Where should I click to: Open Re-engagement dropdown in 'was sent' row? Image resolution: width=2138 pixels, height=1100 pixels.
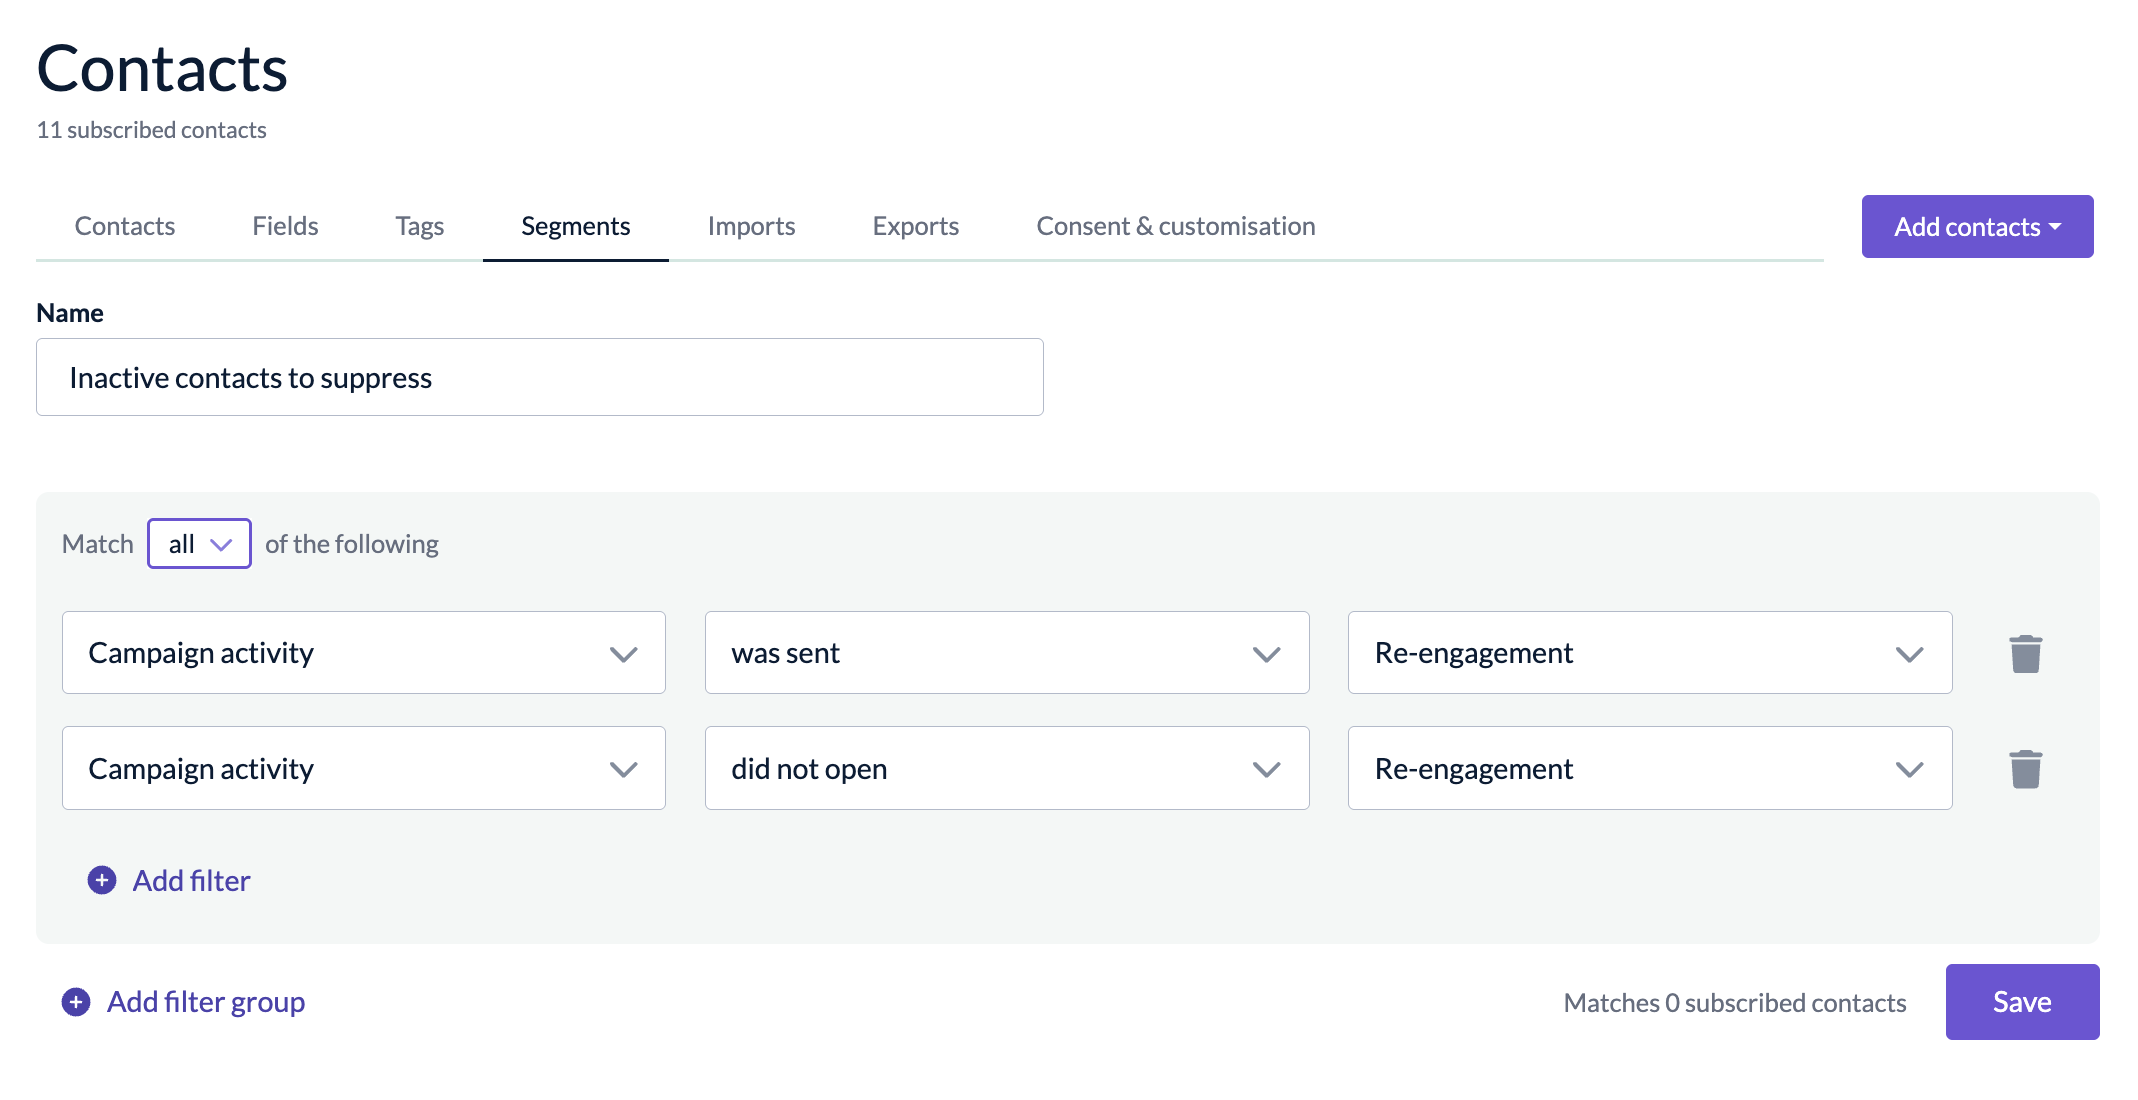coord(1650,653)
